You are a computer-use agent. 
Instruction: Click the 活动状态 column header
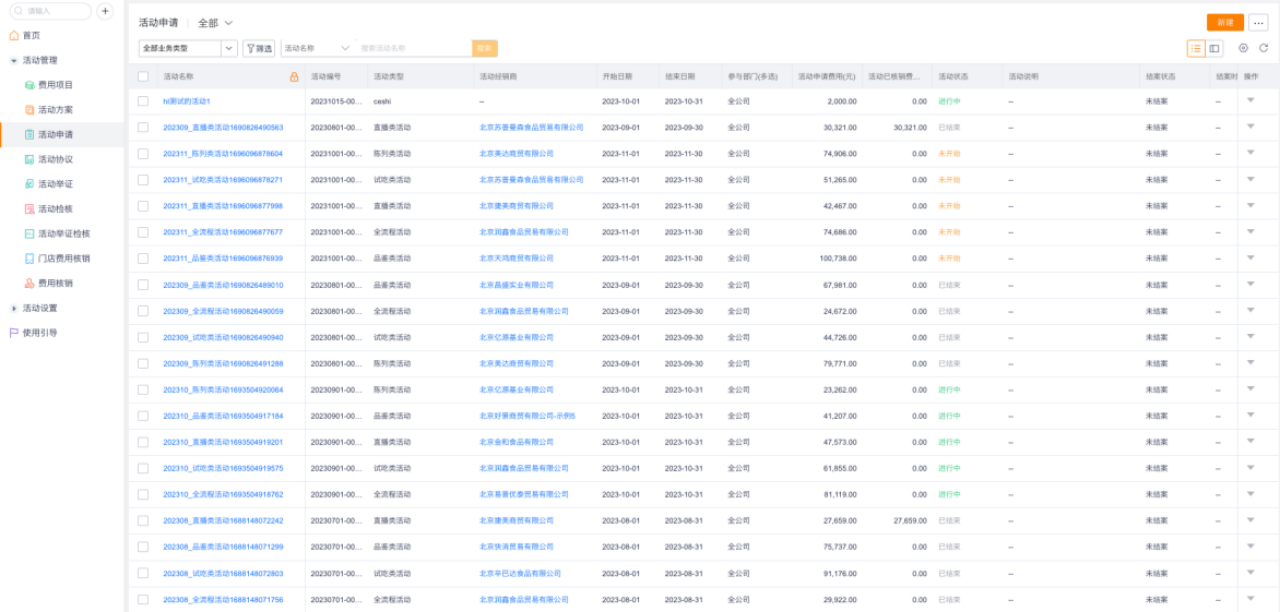[953, 76]
